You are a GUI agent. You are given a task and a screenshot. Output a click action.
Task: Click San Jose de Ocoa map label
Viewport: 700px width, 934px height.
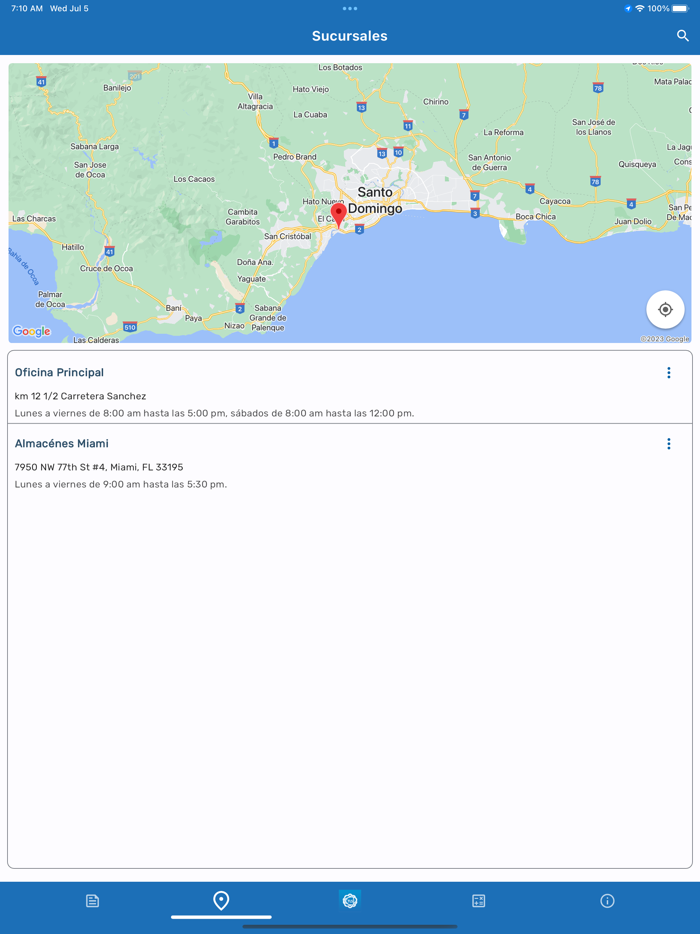90,170
